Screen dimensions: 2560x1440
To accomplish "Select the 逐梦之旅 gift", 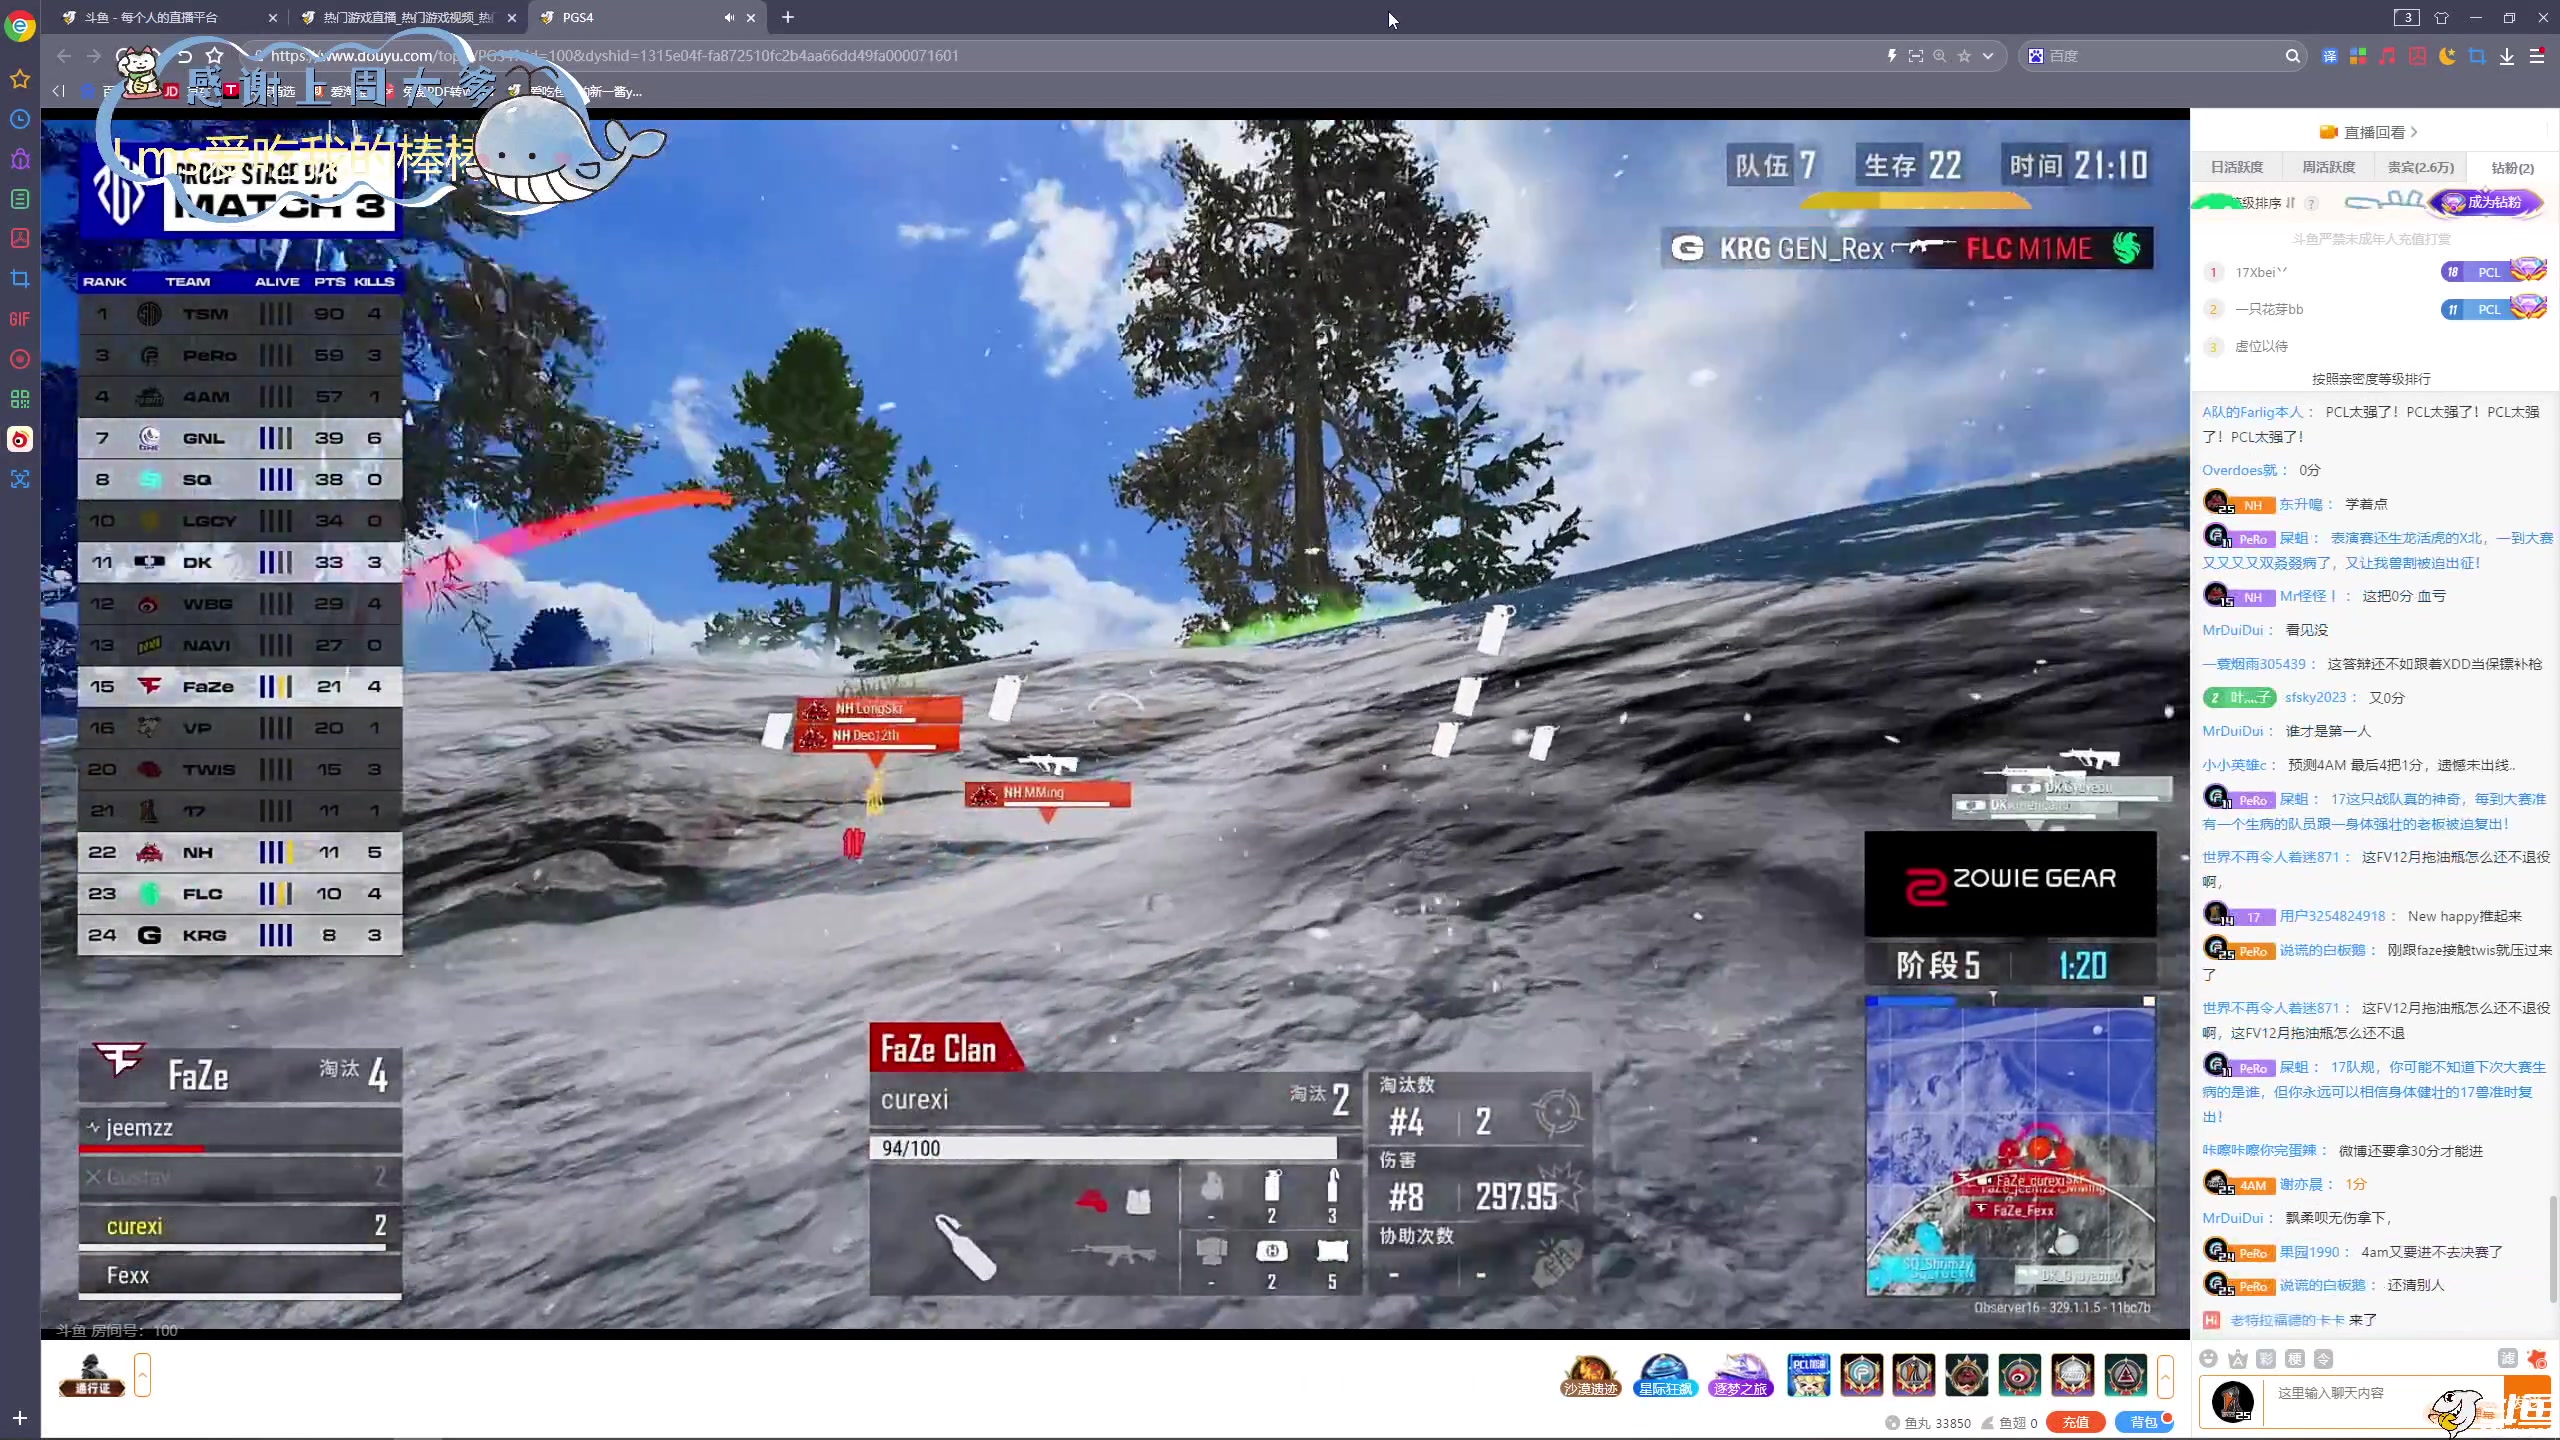I will tap(1741, 1375).
